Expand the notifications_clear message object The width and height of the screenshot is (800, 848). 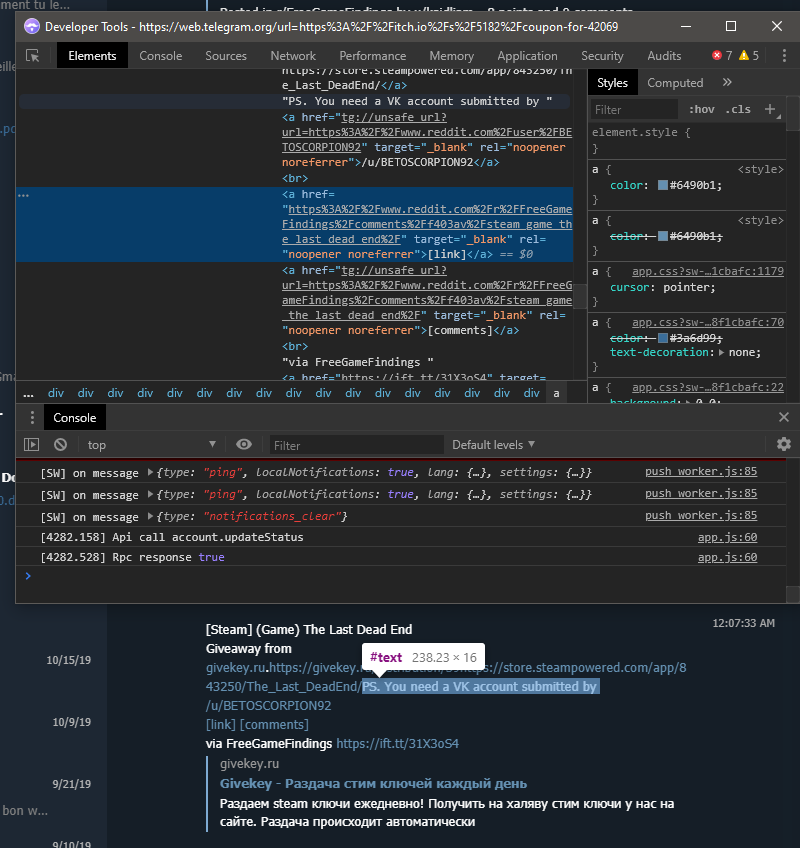(x=150, y=516)
